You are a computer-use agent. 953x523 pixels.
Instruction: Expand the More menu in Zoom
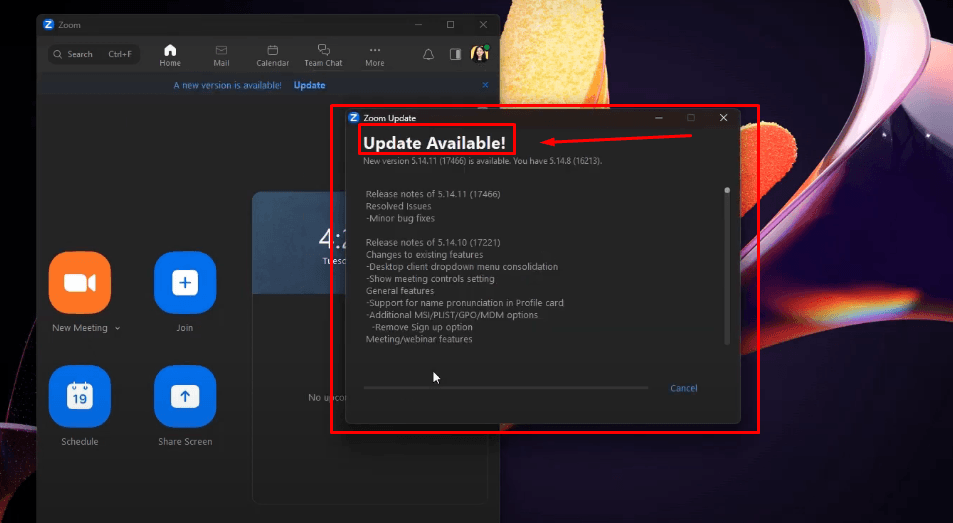tap(374, 55)
